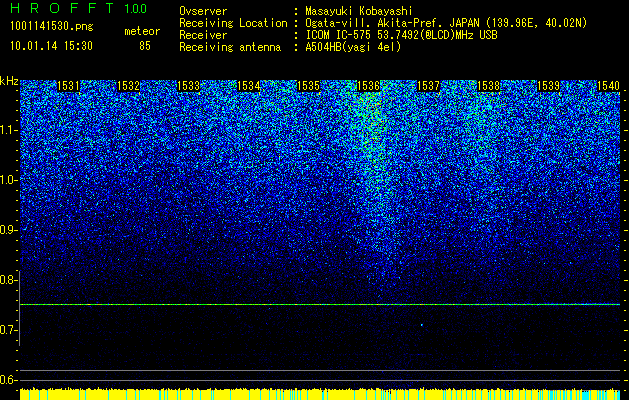
Task: Click the HROFFT 1.0.0 title text
Action: click(x=78, y=8)
